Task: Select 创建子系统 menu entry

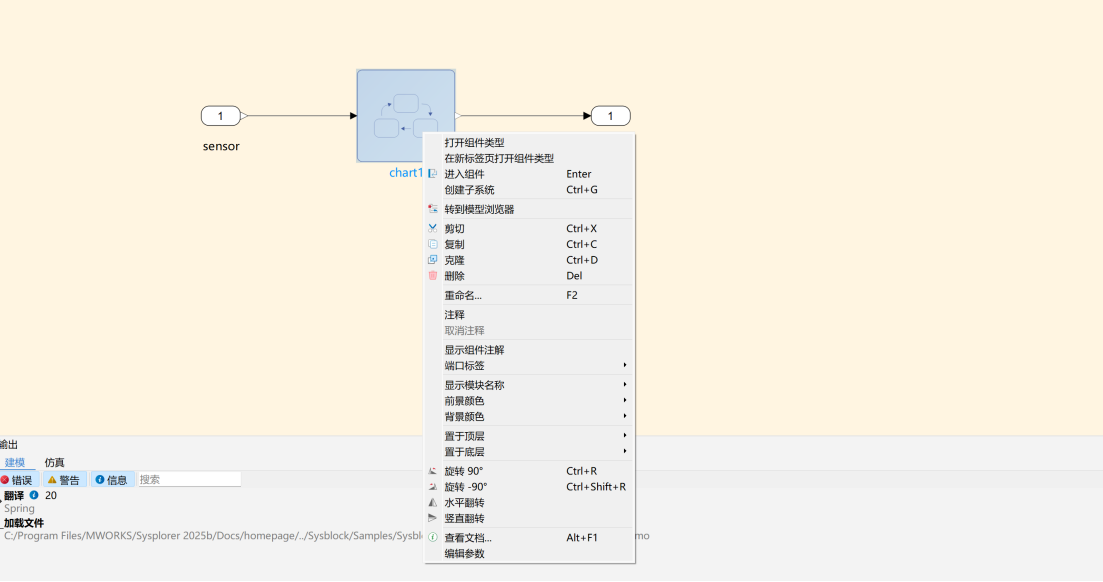Action: coord(529,190)
